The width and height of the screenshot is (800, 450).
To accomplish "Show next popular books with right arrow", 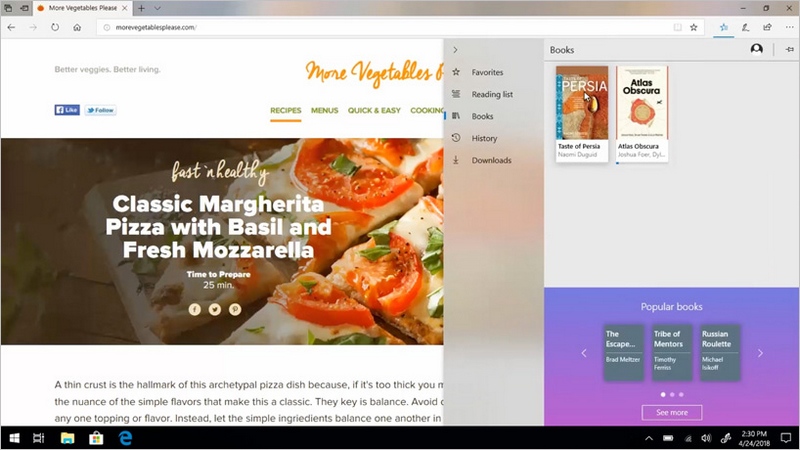I will click(760, 353).
